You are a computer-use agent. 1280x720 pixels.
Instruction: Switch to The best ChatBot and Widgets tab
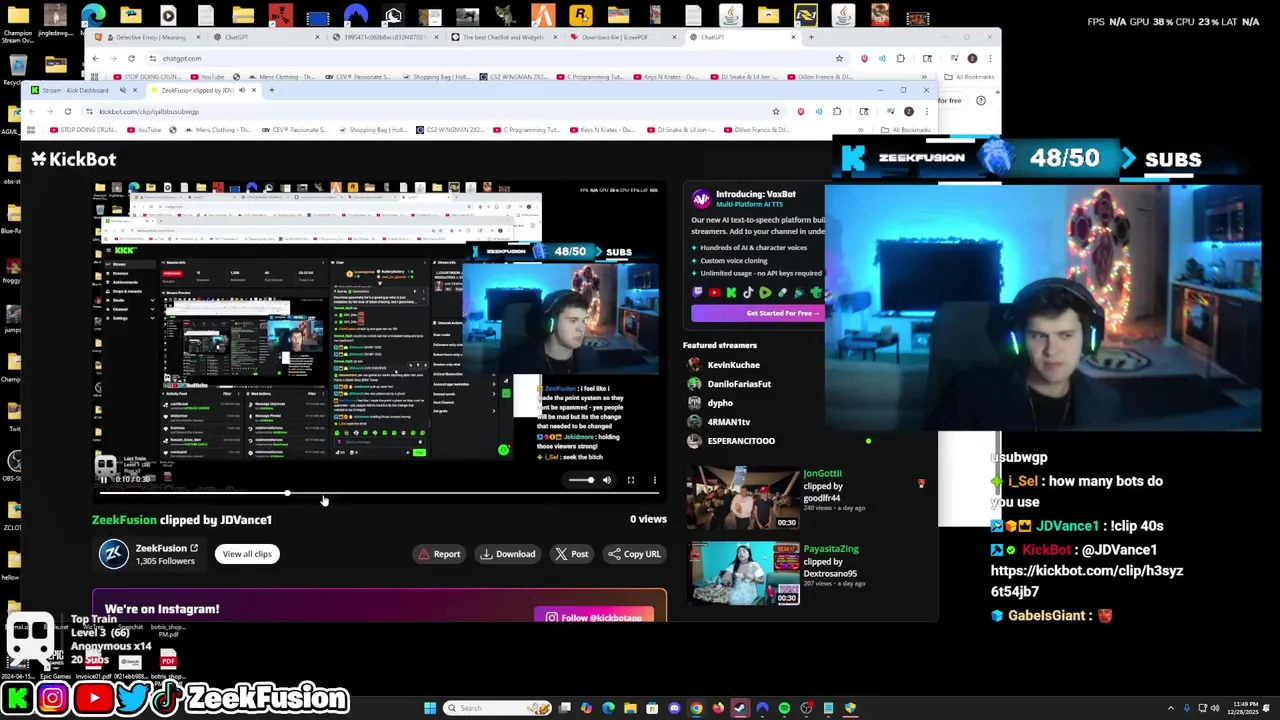(503, 37)
